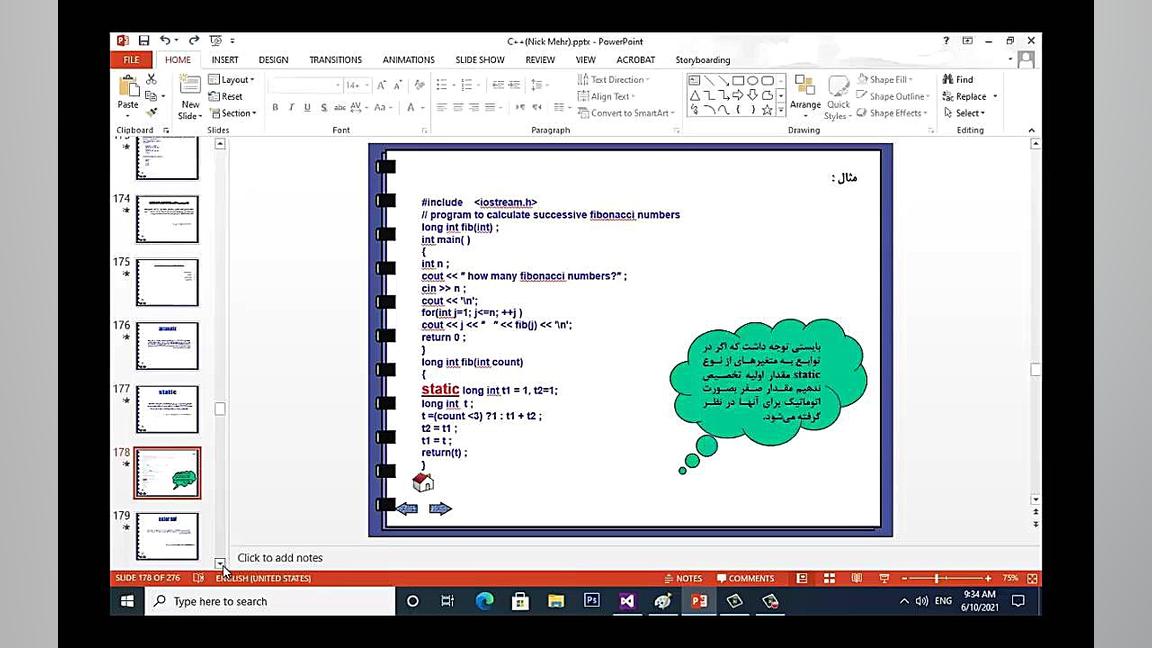
Task: Click the back arrow action button on slide
Action: 407,508
